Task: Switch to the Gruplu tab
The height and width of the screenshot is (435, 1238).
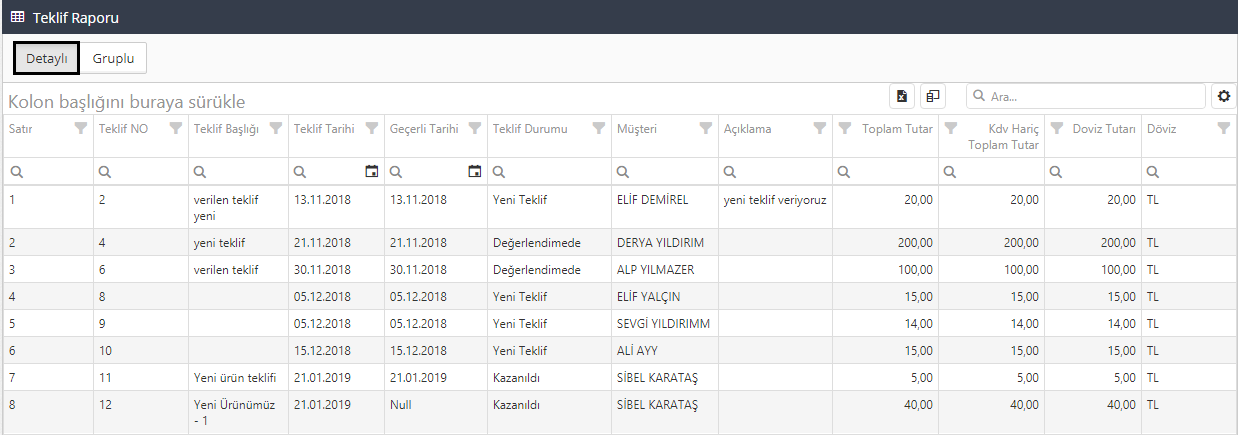Action: (x=113, y=58)
